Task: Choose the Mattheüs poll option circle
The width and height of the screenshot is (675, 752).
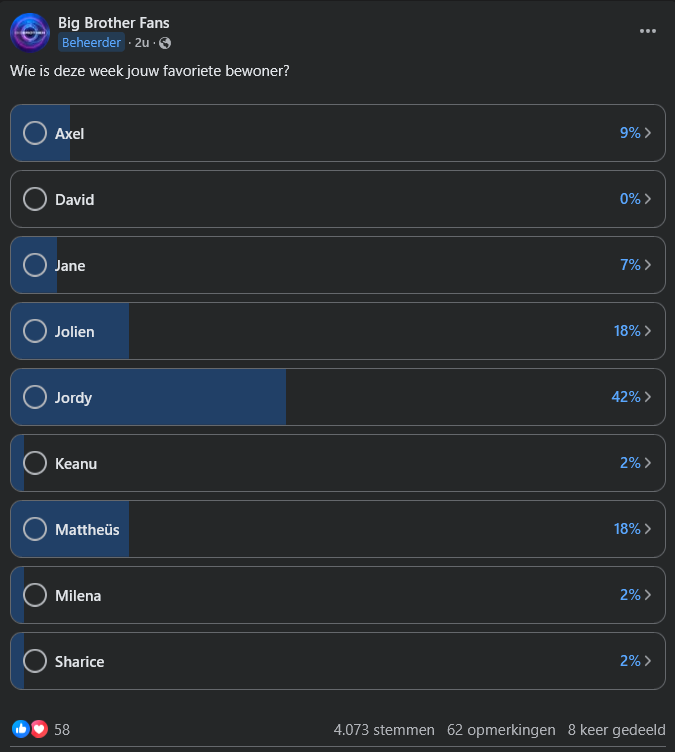Action: tap(35, 529)
